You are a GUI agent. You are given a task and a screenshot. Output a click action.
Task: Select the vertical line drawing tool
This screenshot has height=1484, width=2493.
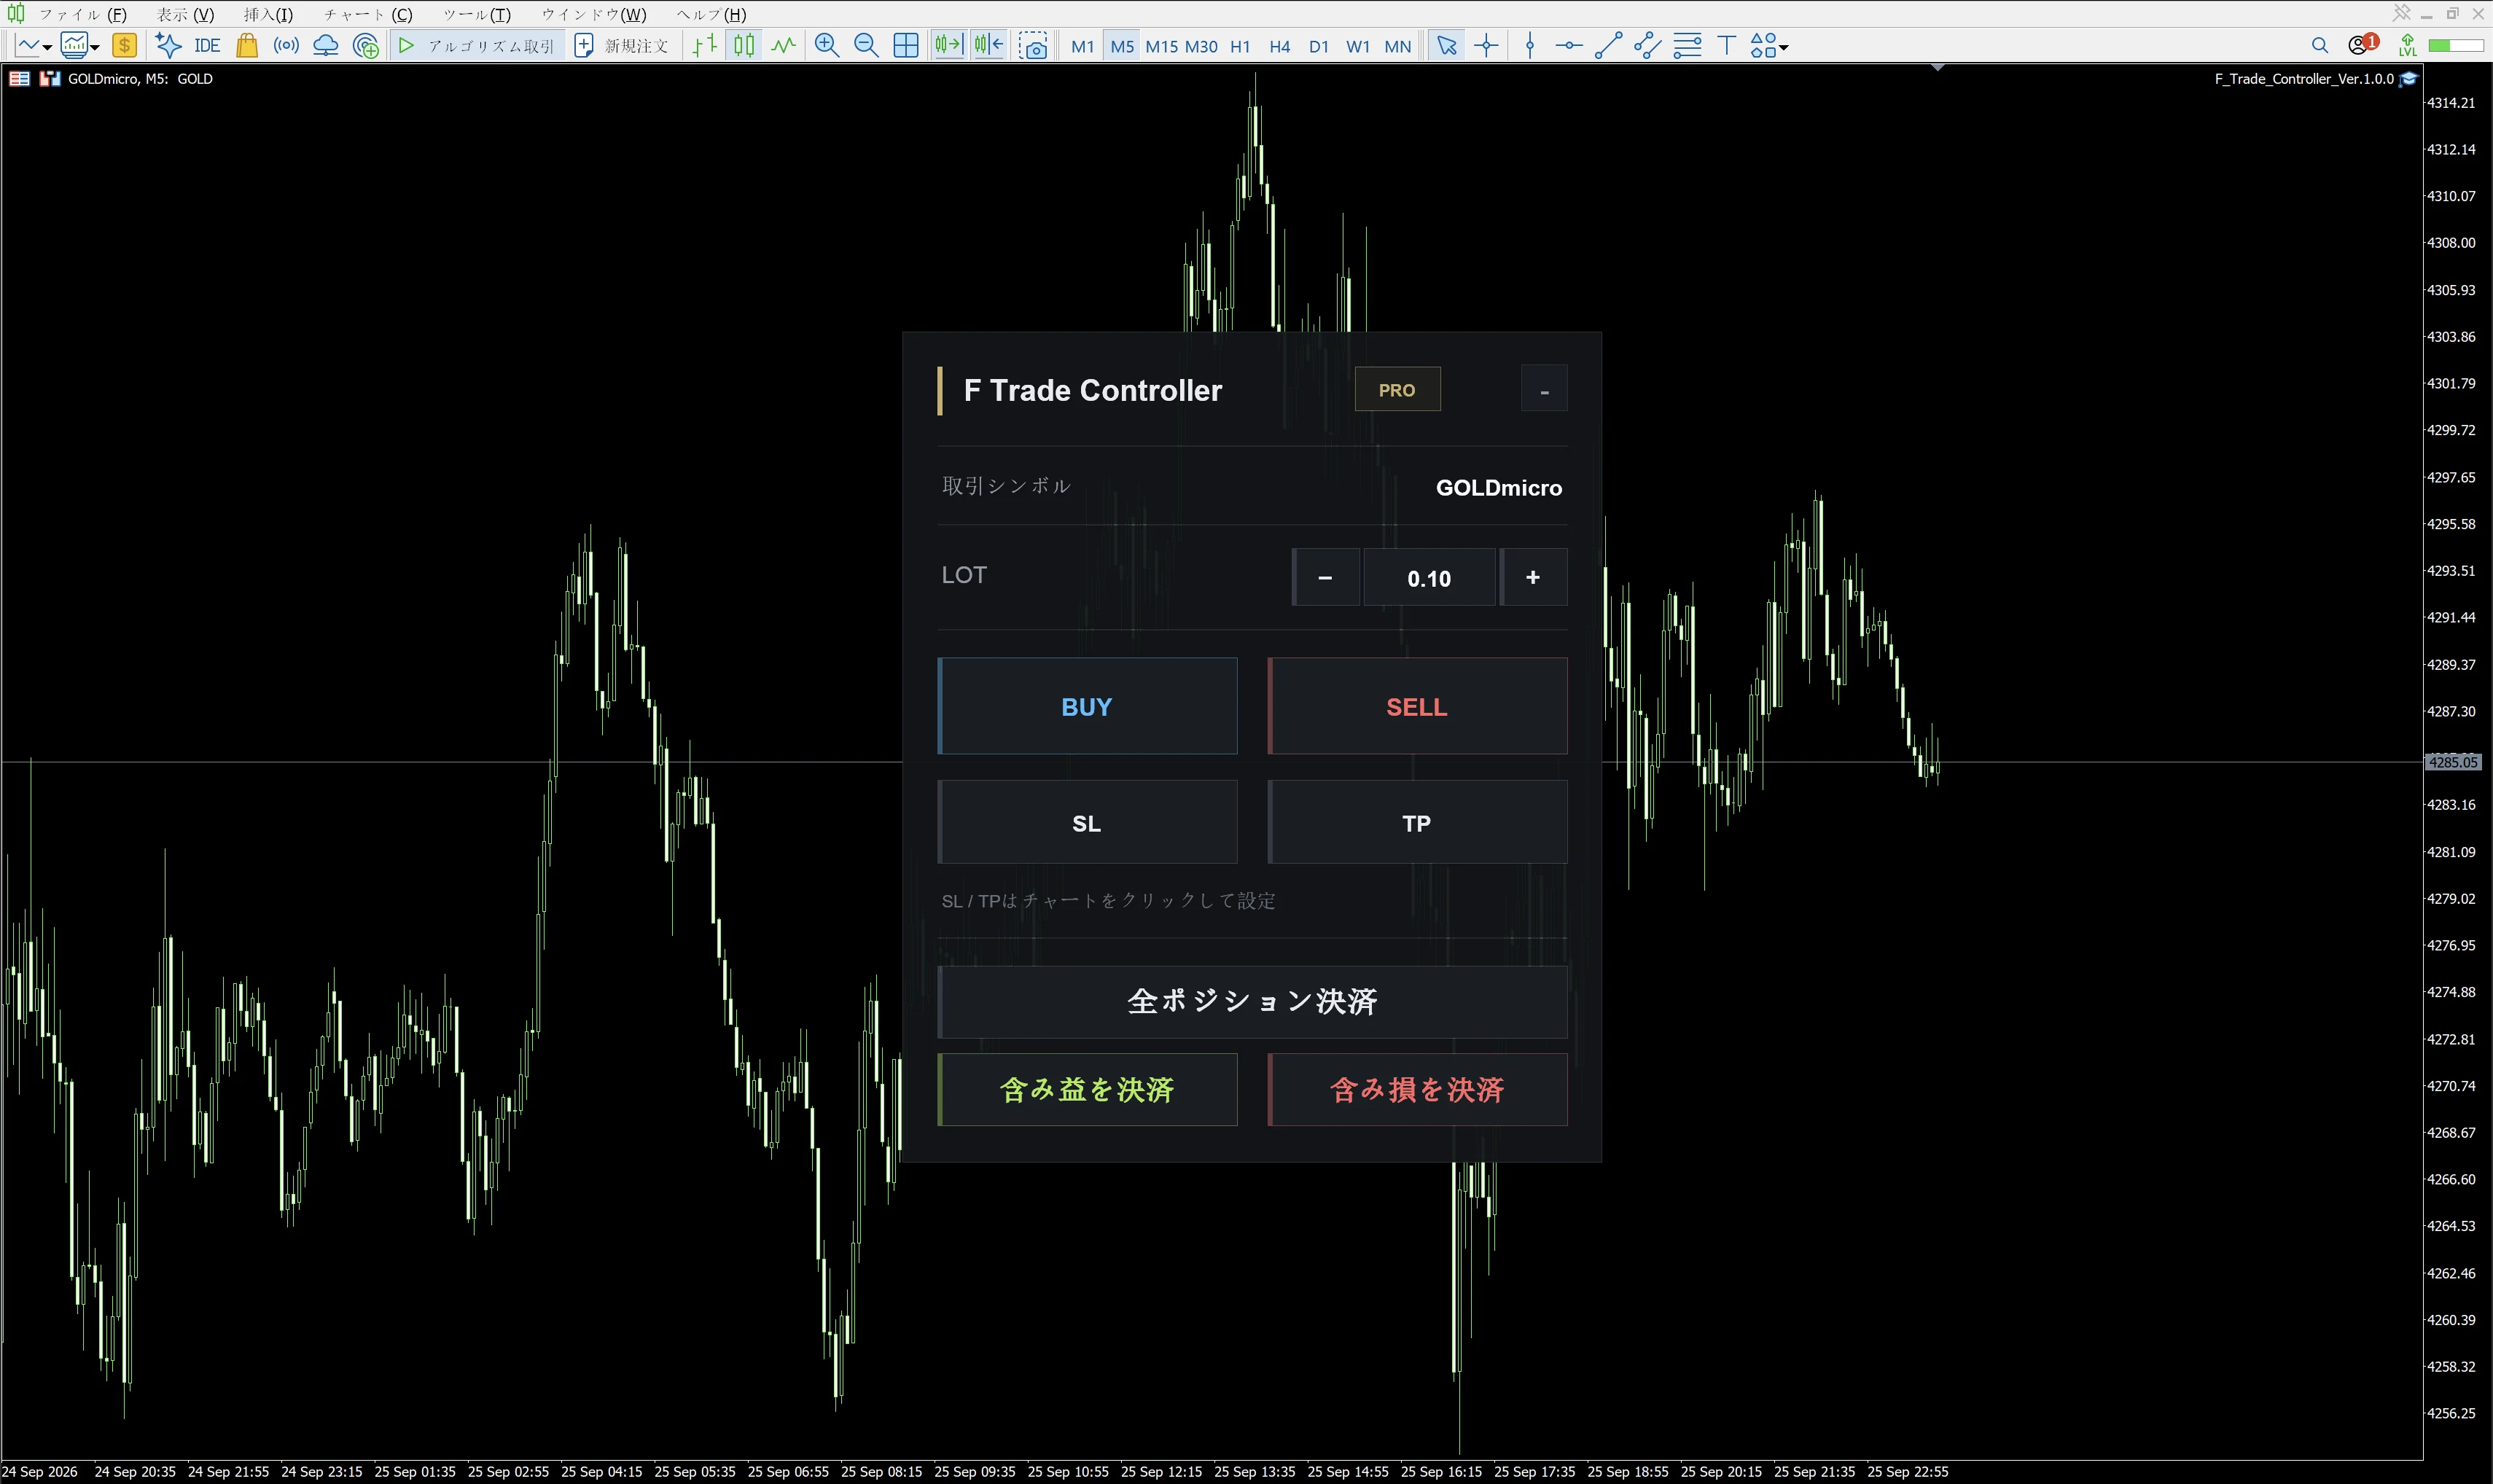[1529, 45]
